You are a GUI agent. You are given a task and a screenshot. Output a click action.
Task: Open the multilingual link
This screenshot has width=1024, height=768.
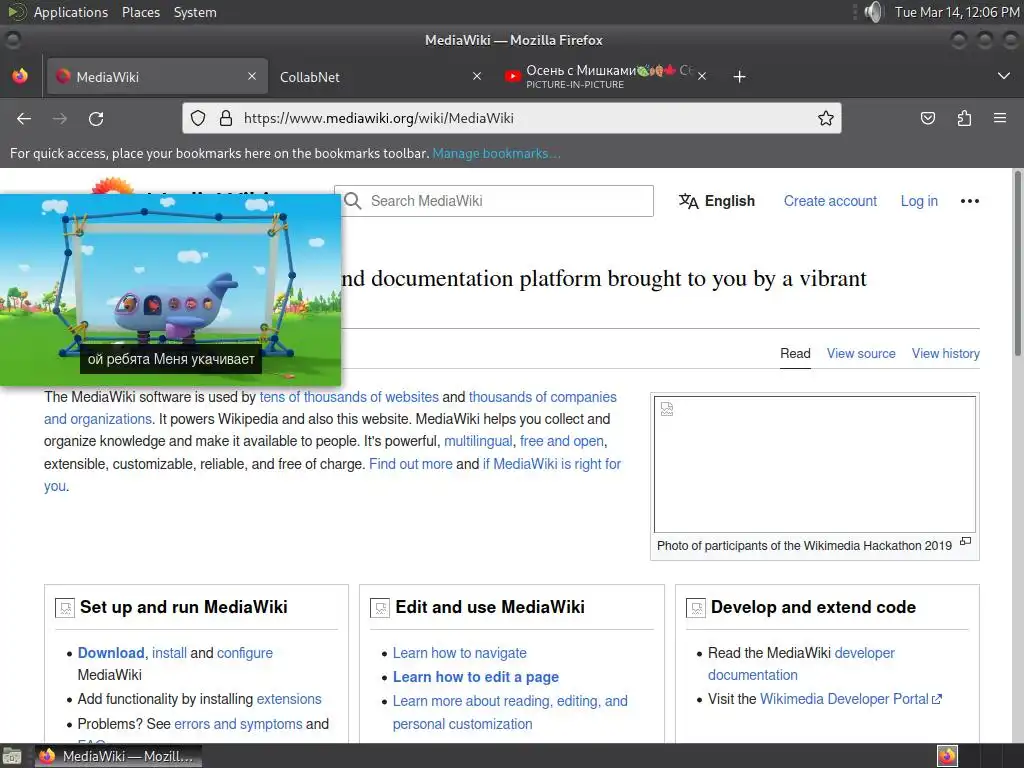coord(478,441)
